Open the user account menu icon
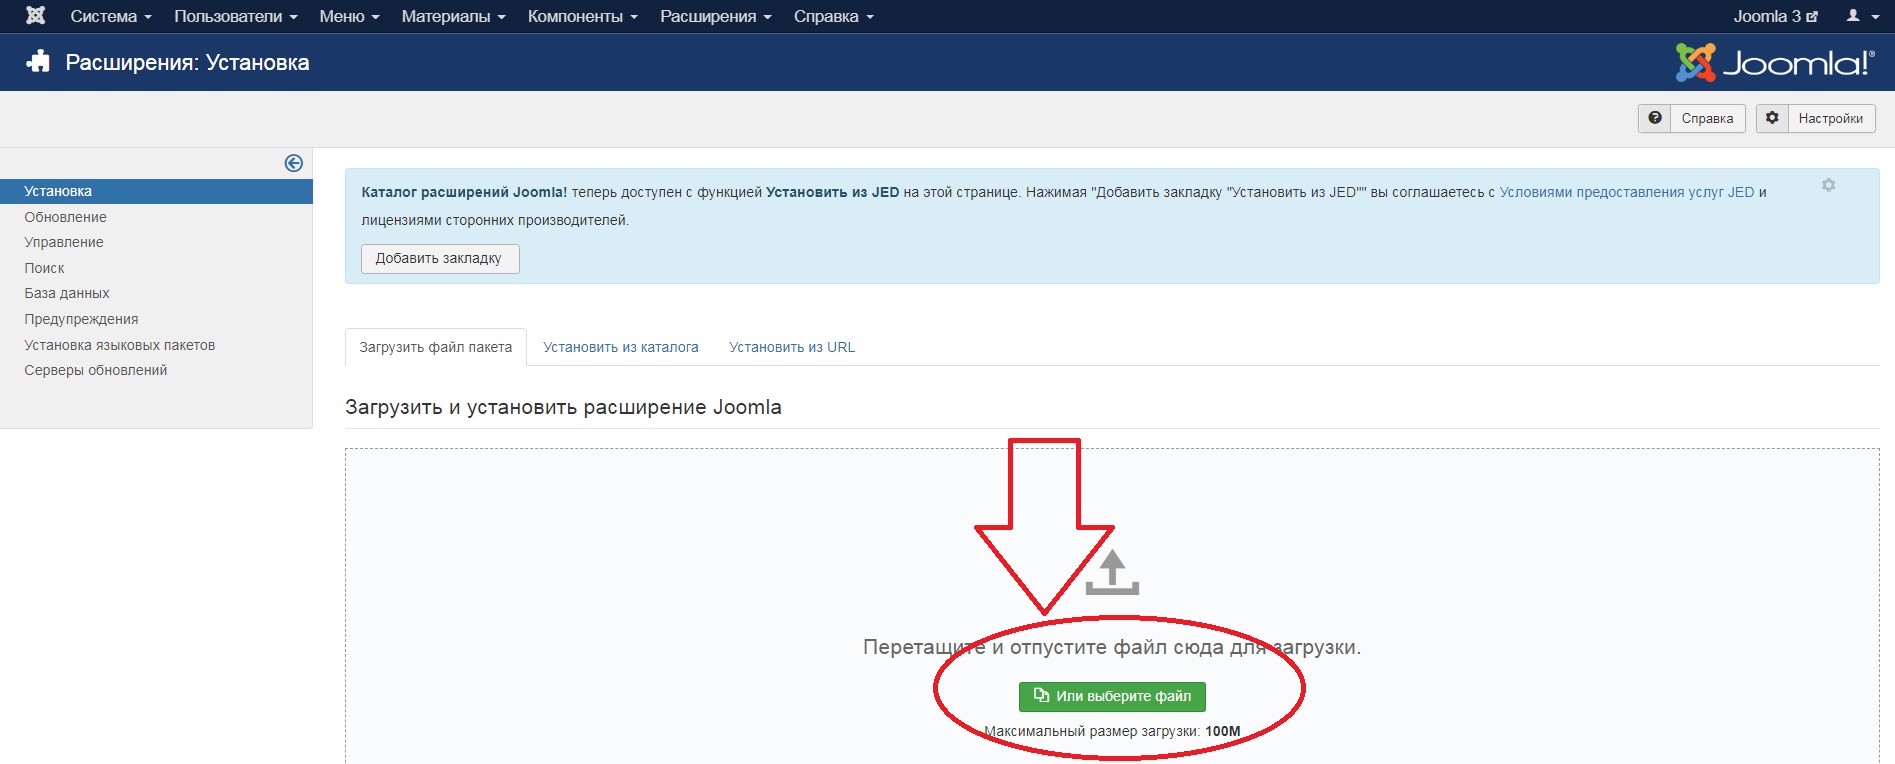The width and height of the screenshot is (1895, 764). pyautogui.click(x=1862, y=16)
